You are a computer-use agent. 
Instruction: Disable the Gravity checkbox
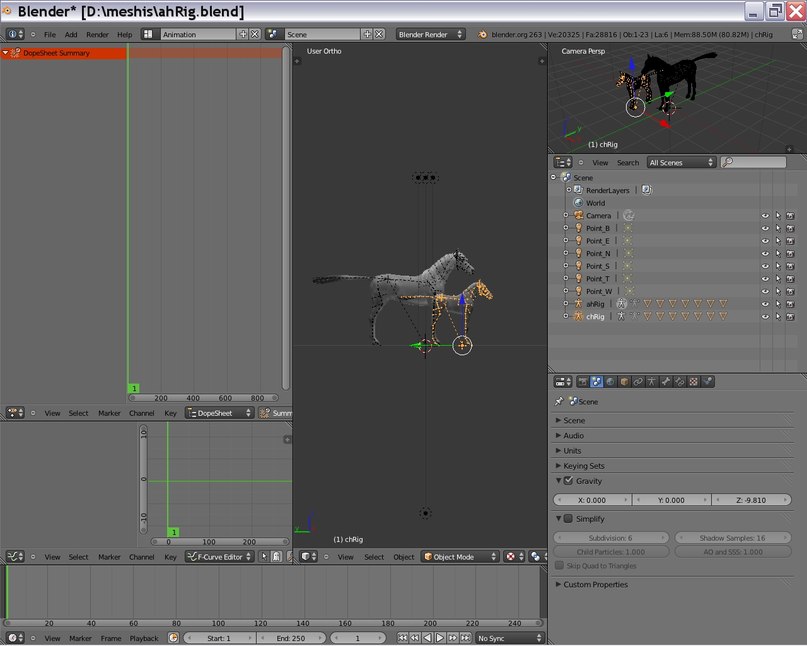point(568,481)
